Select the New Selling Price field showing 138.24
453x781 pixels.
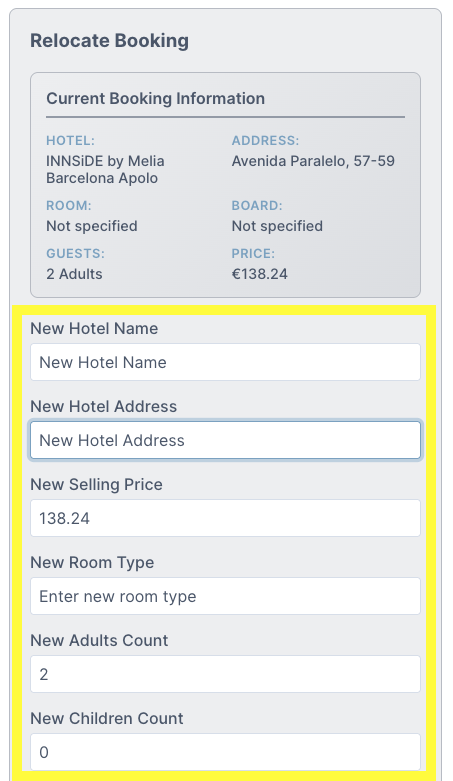[225, 518]
